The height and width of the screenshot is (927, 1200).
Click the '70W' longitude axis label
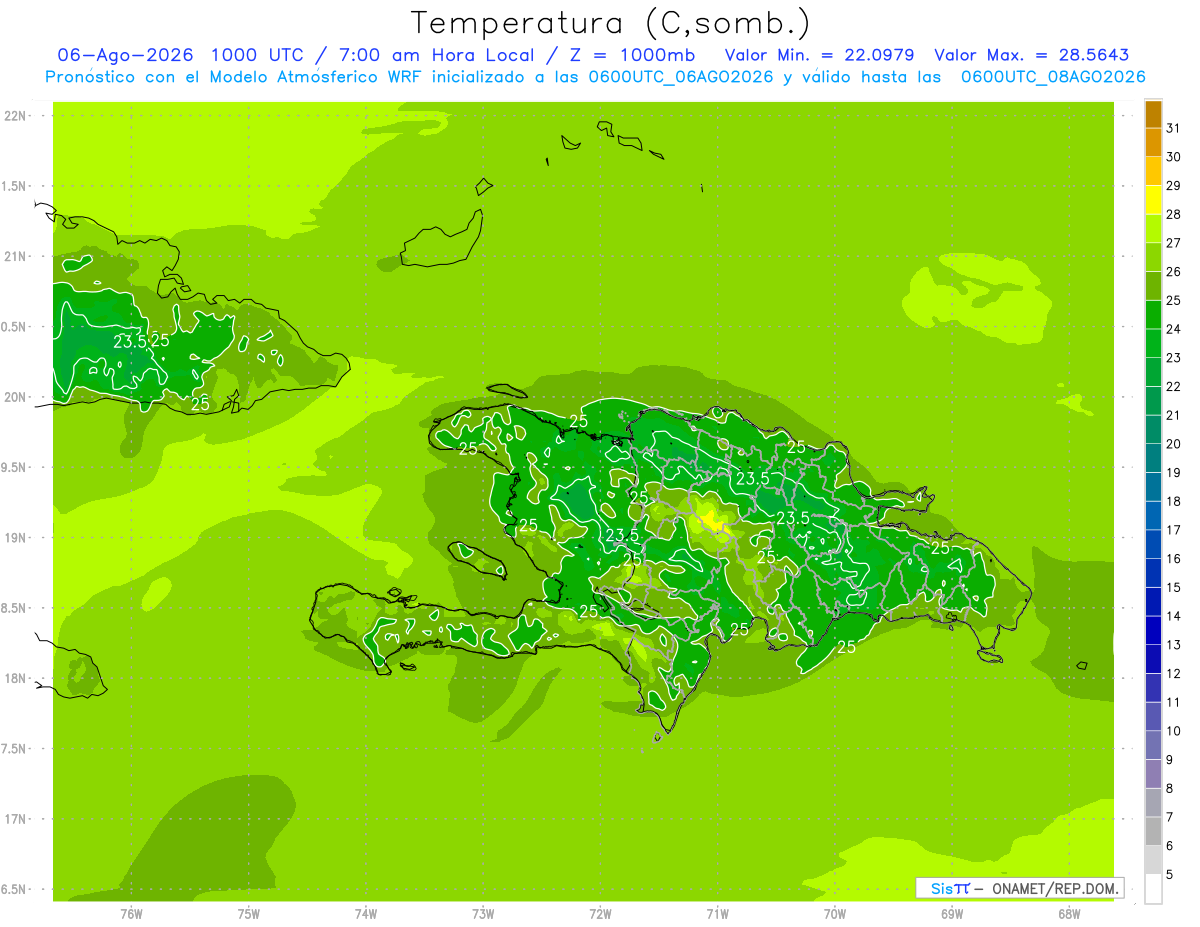tap(835, 913)
